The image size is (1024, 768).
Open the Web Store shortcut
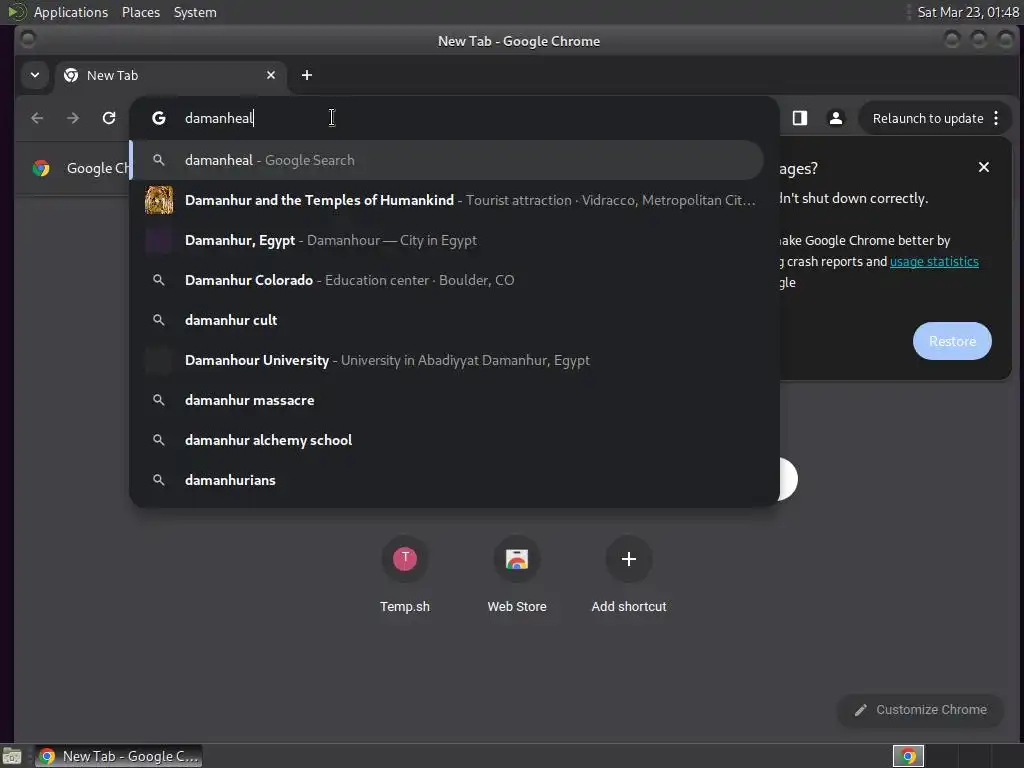click(x=517, y=575)
